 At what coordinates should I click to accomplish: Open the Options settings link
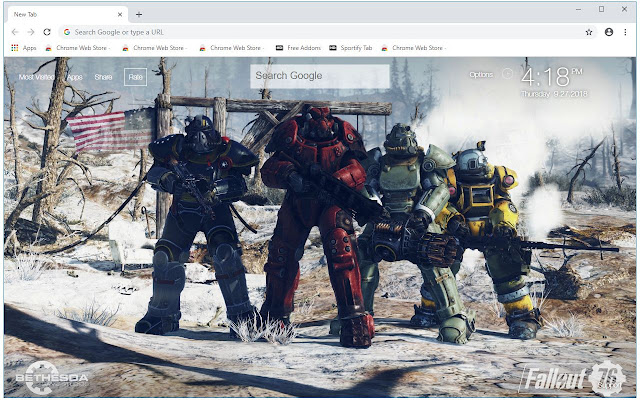pyautogui.click(x=481, y=74)
